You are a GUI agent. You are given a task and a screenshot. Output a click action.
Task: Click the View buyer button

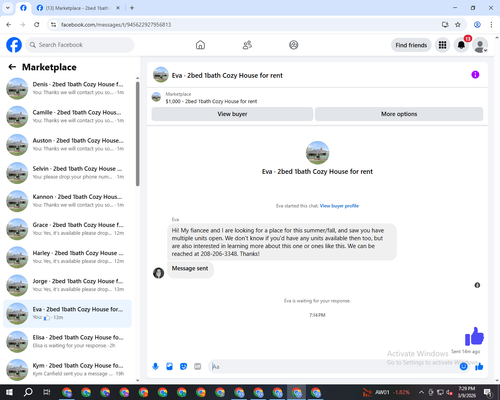[232, 114]
